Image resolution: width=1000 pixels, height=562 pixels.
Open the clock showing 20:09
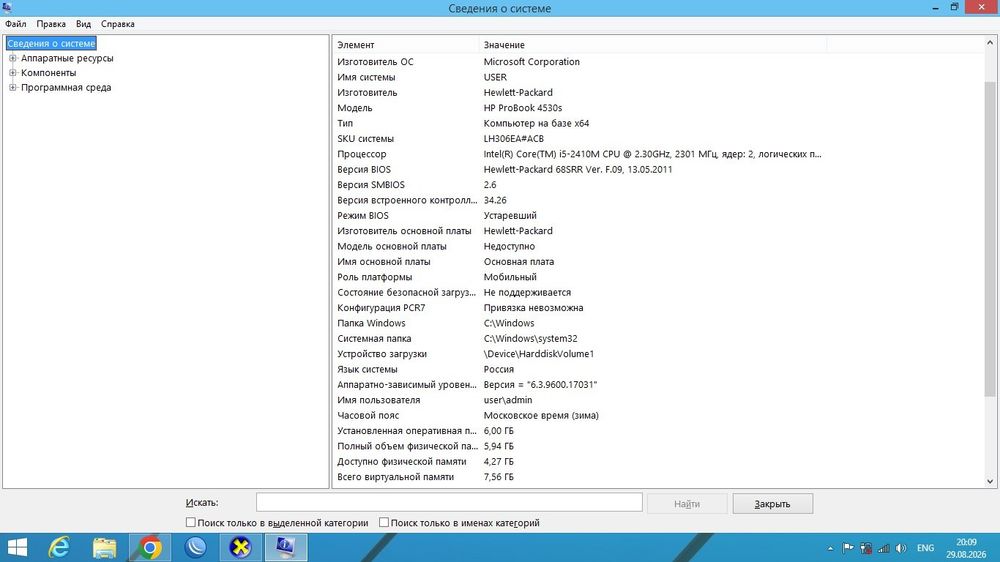(966, 548)
